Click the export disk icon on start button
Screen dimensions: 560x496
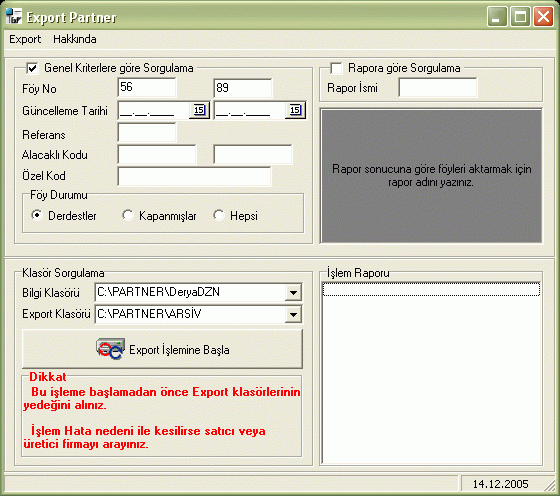(x=110, y=349)
